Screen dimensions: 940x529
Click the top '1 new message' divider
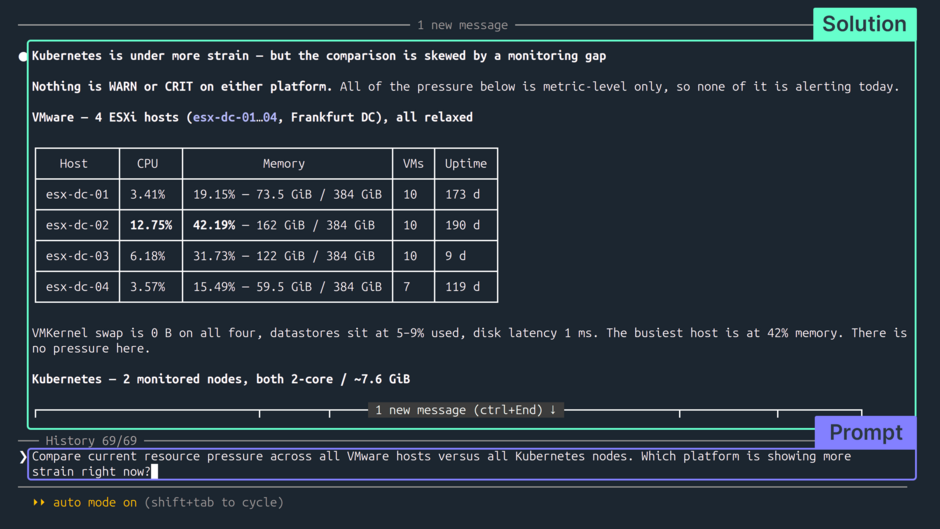pyautogui.click(x=462, y=25)
